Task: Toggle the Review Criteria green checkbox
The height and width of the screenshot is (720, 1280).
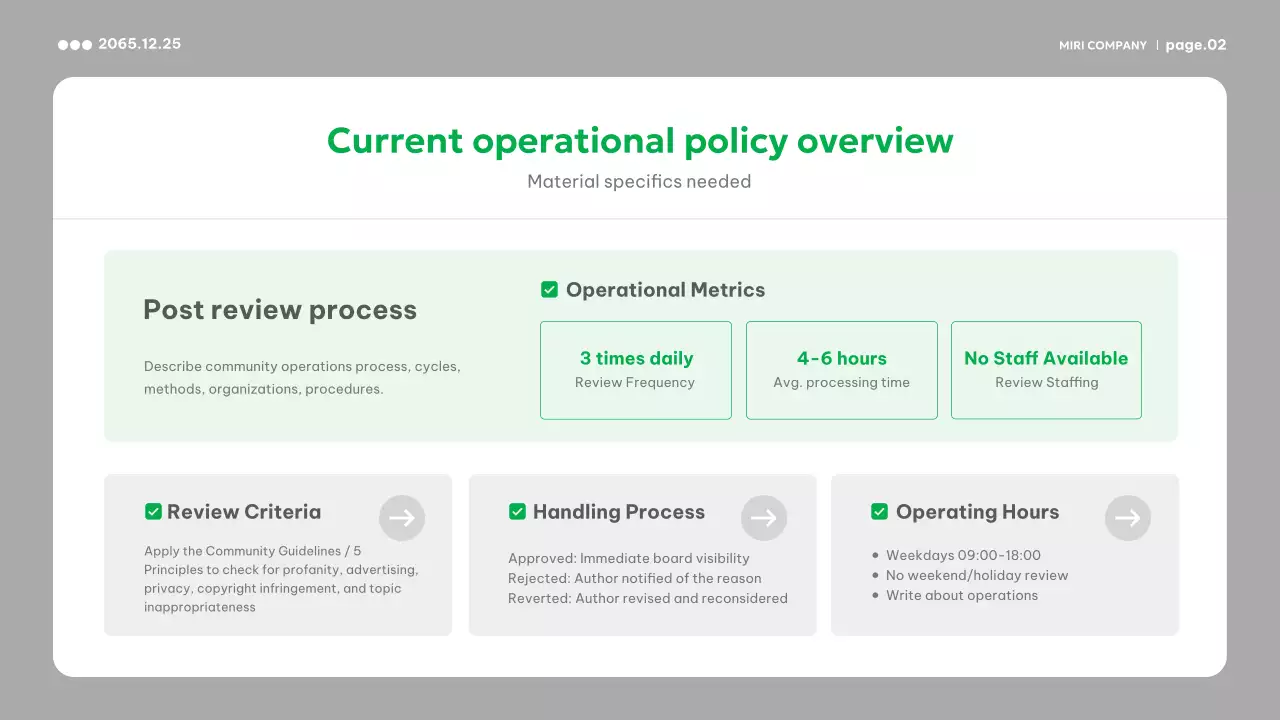Action: pos(153,512)
